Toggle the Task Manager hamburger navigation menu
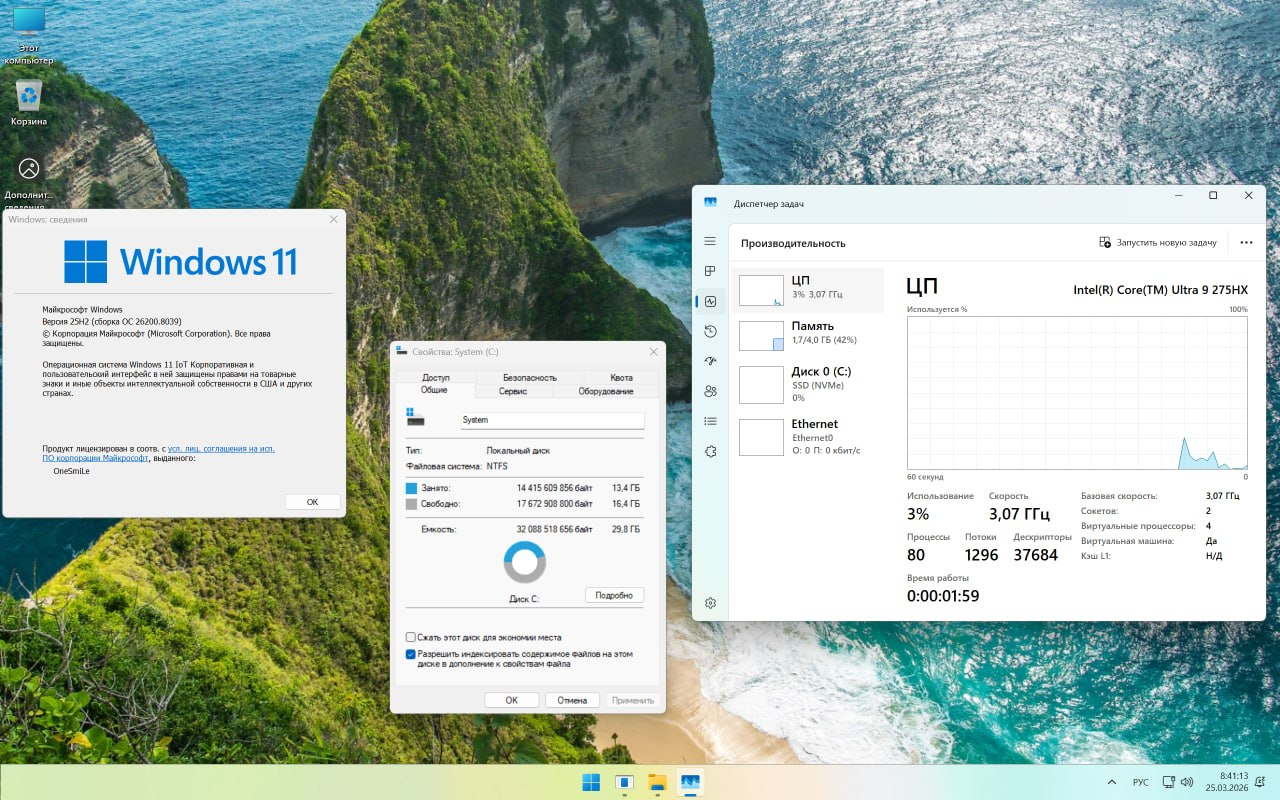Image resolution: width=1280 pixels, height=800 pixels. tap(710, 241)
